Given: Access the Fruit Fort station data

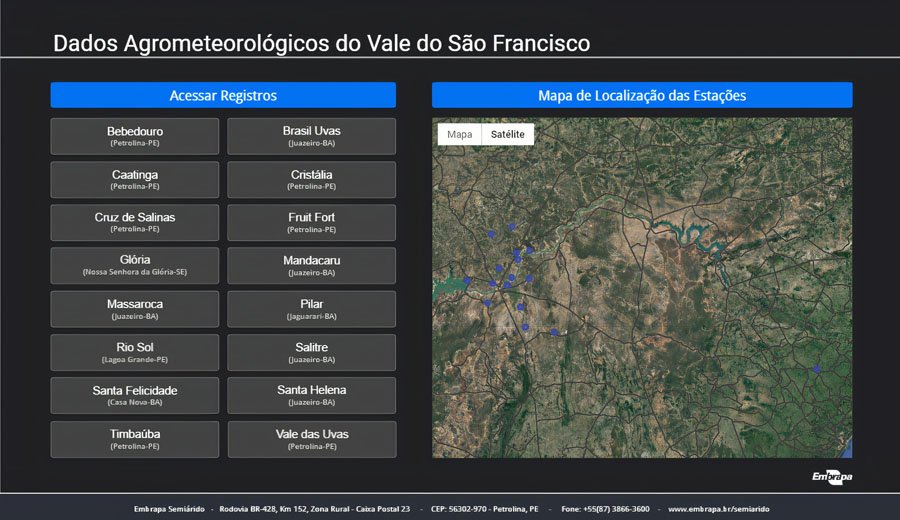Looking at the screenshot, I should [x=311, y=223].
